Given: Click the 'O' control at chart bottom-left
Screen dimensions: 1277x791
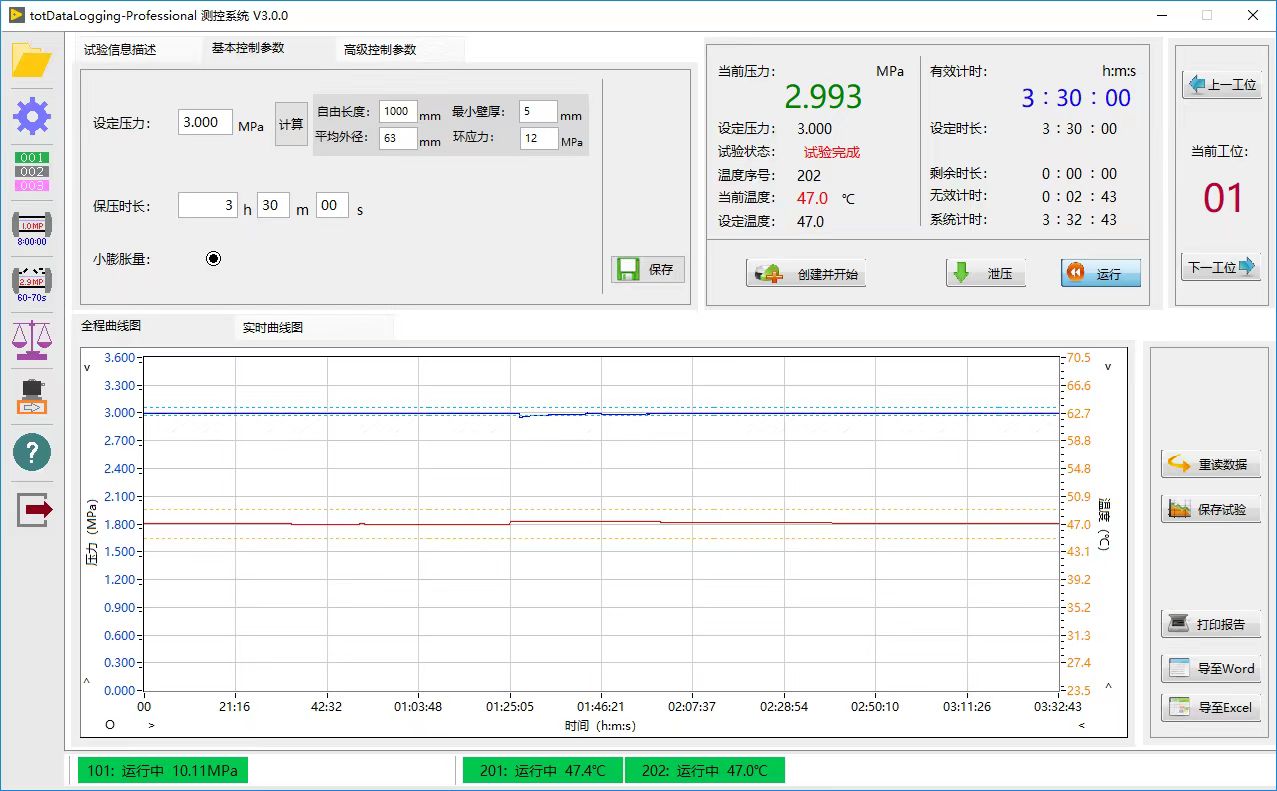Looking at the screenshot, I should click(110, 725).
